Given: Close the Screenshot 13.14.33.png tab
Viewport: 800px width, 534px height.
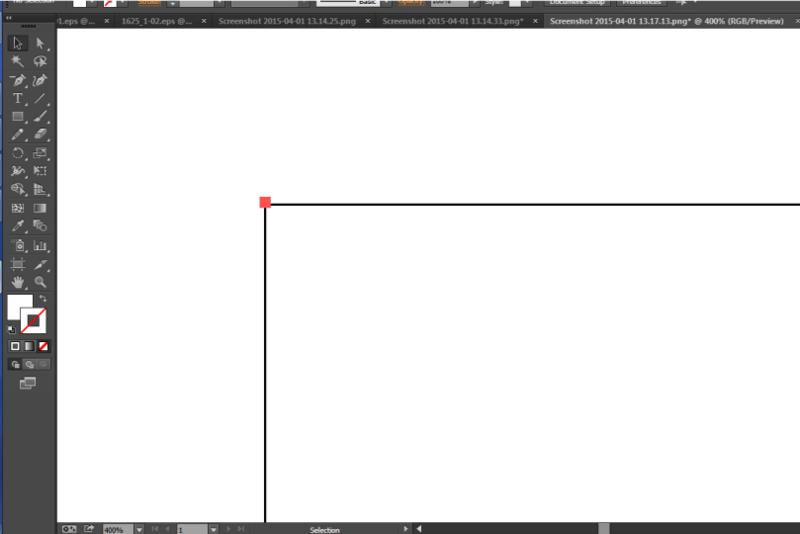Looking at the screenshot, I should (535, 21).
